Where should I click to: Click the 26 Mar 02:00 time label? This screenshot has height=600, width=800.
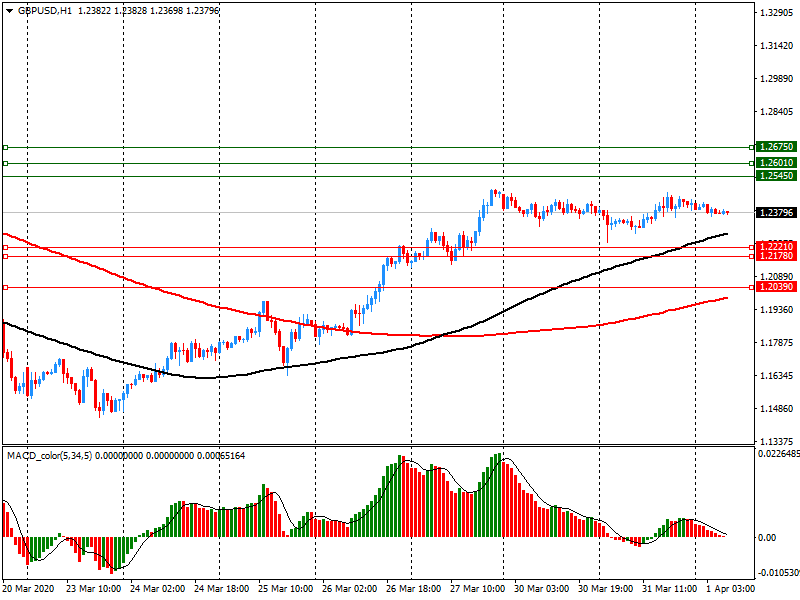[349, 589]
